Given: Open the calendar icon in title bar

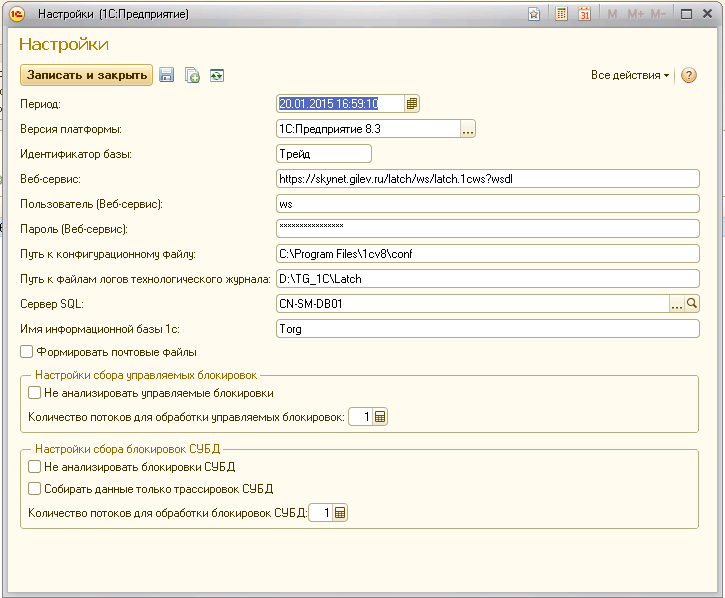Looking at the screenshot, I should [x=584, y=14].
